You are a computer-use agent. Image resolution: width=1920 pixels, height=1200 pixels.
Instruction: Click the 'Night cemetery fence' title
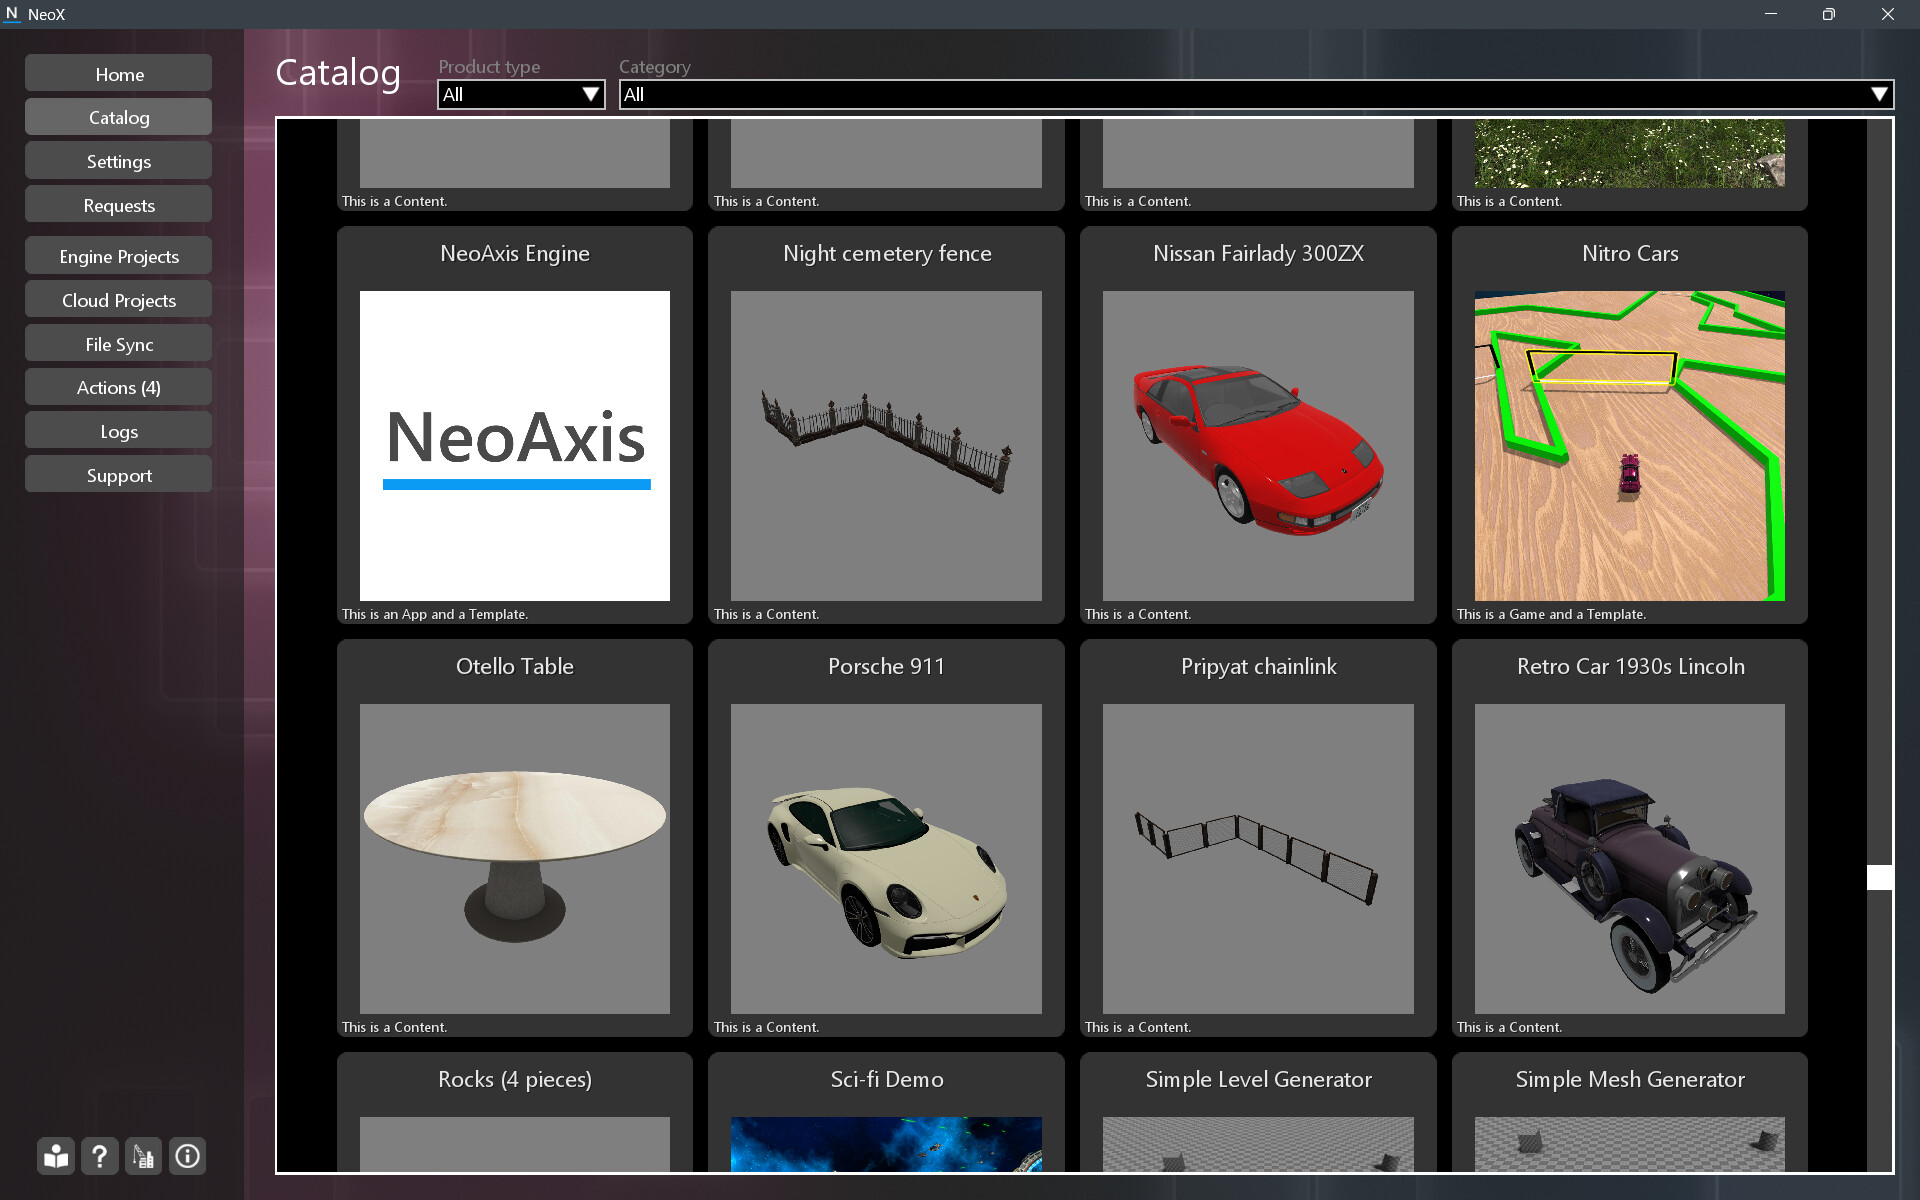tap(887, 254)
